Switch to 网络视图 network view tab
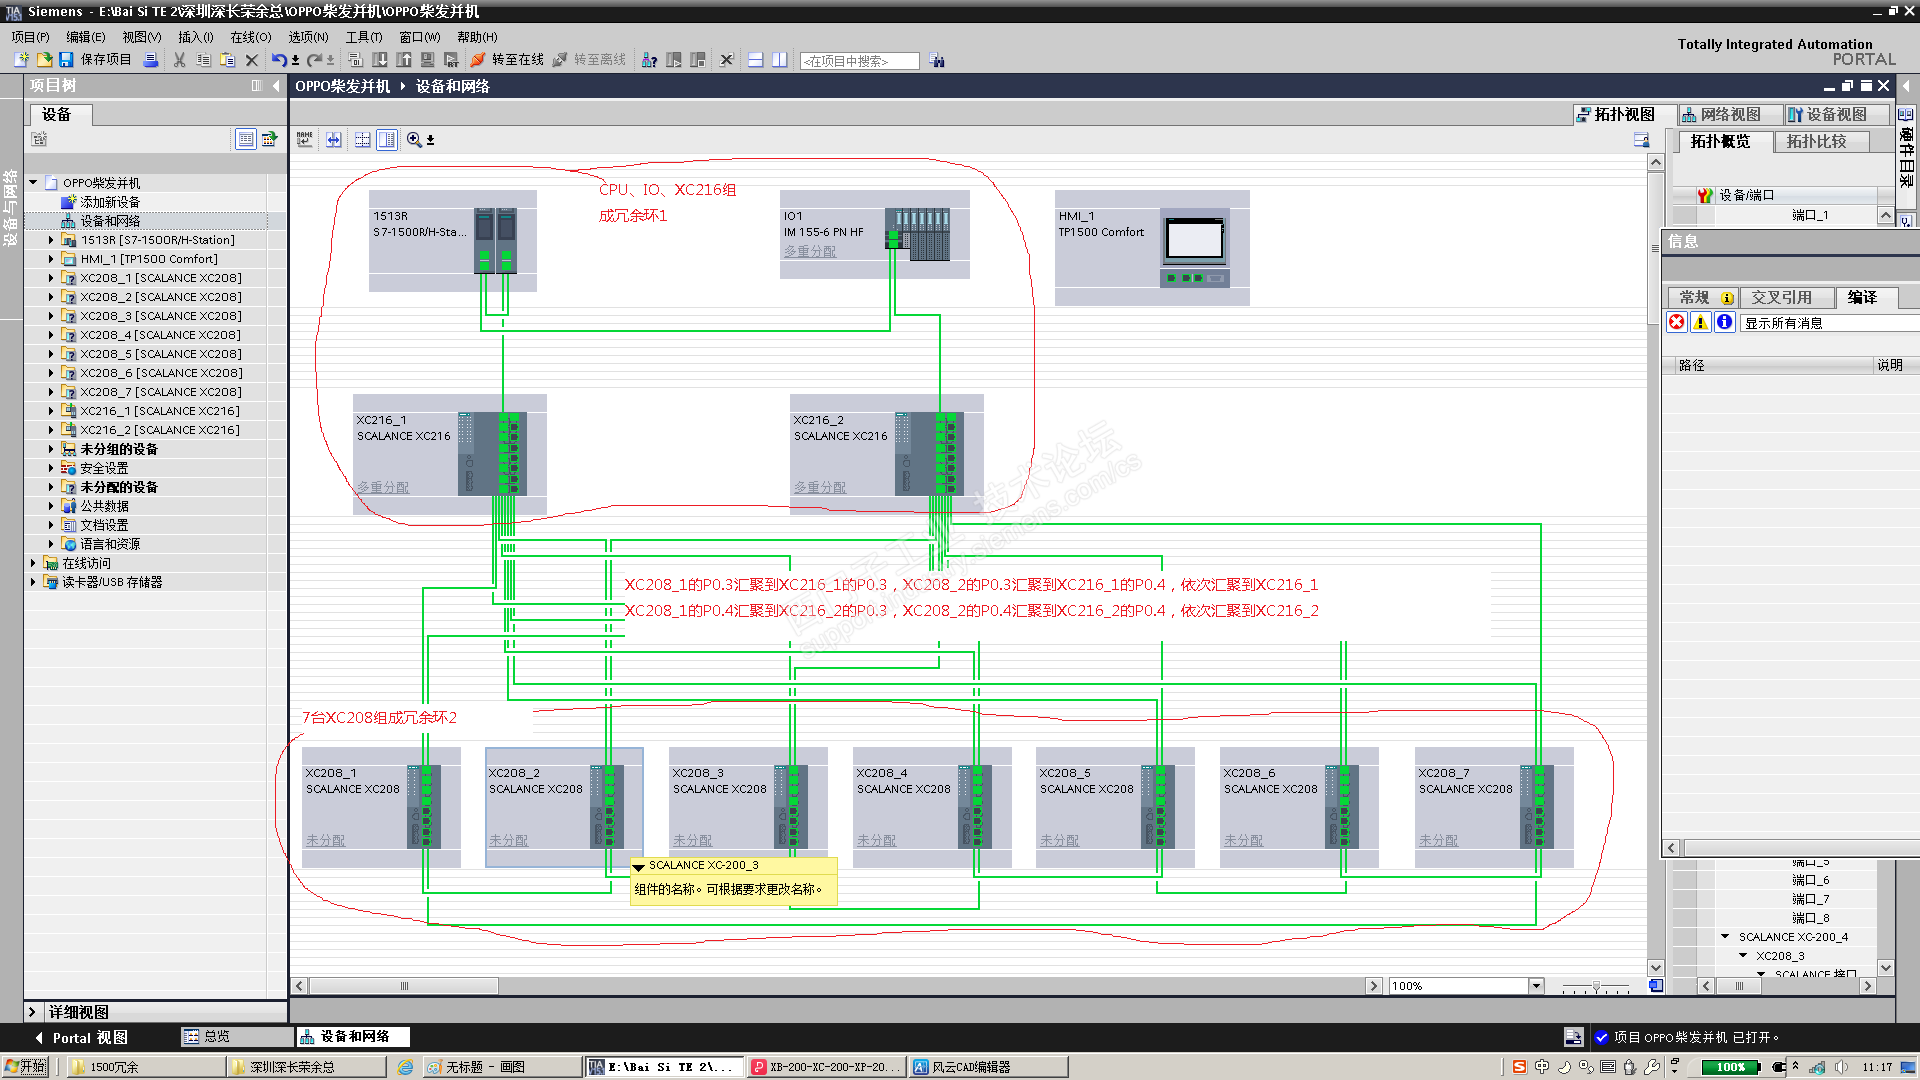This screenshot has height=1080, width=1920. pos(1730,115)
